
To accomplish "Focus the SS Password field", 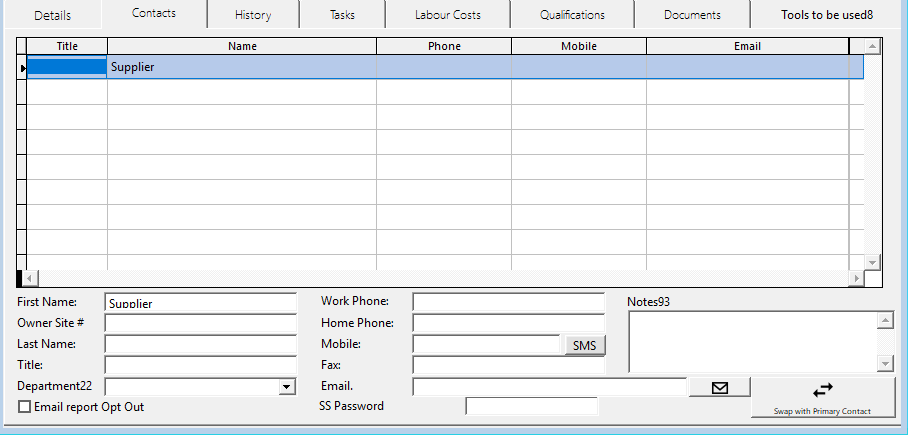I will click(531, 406).
